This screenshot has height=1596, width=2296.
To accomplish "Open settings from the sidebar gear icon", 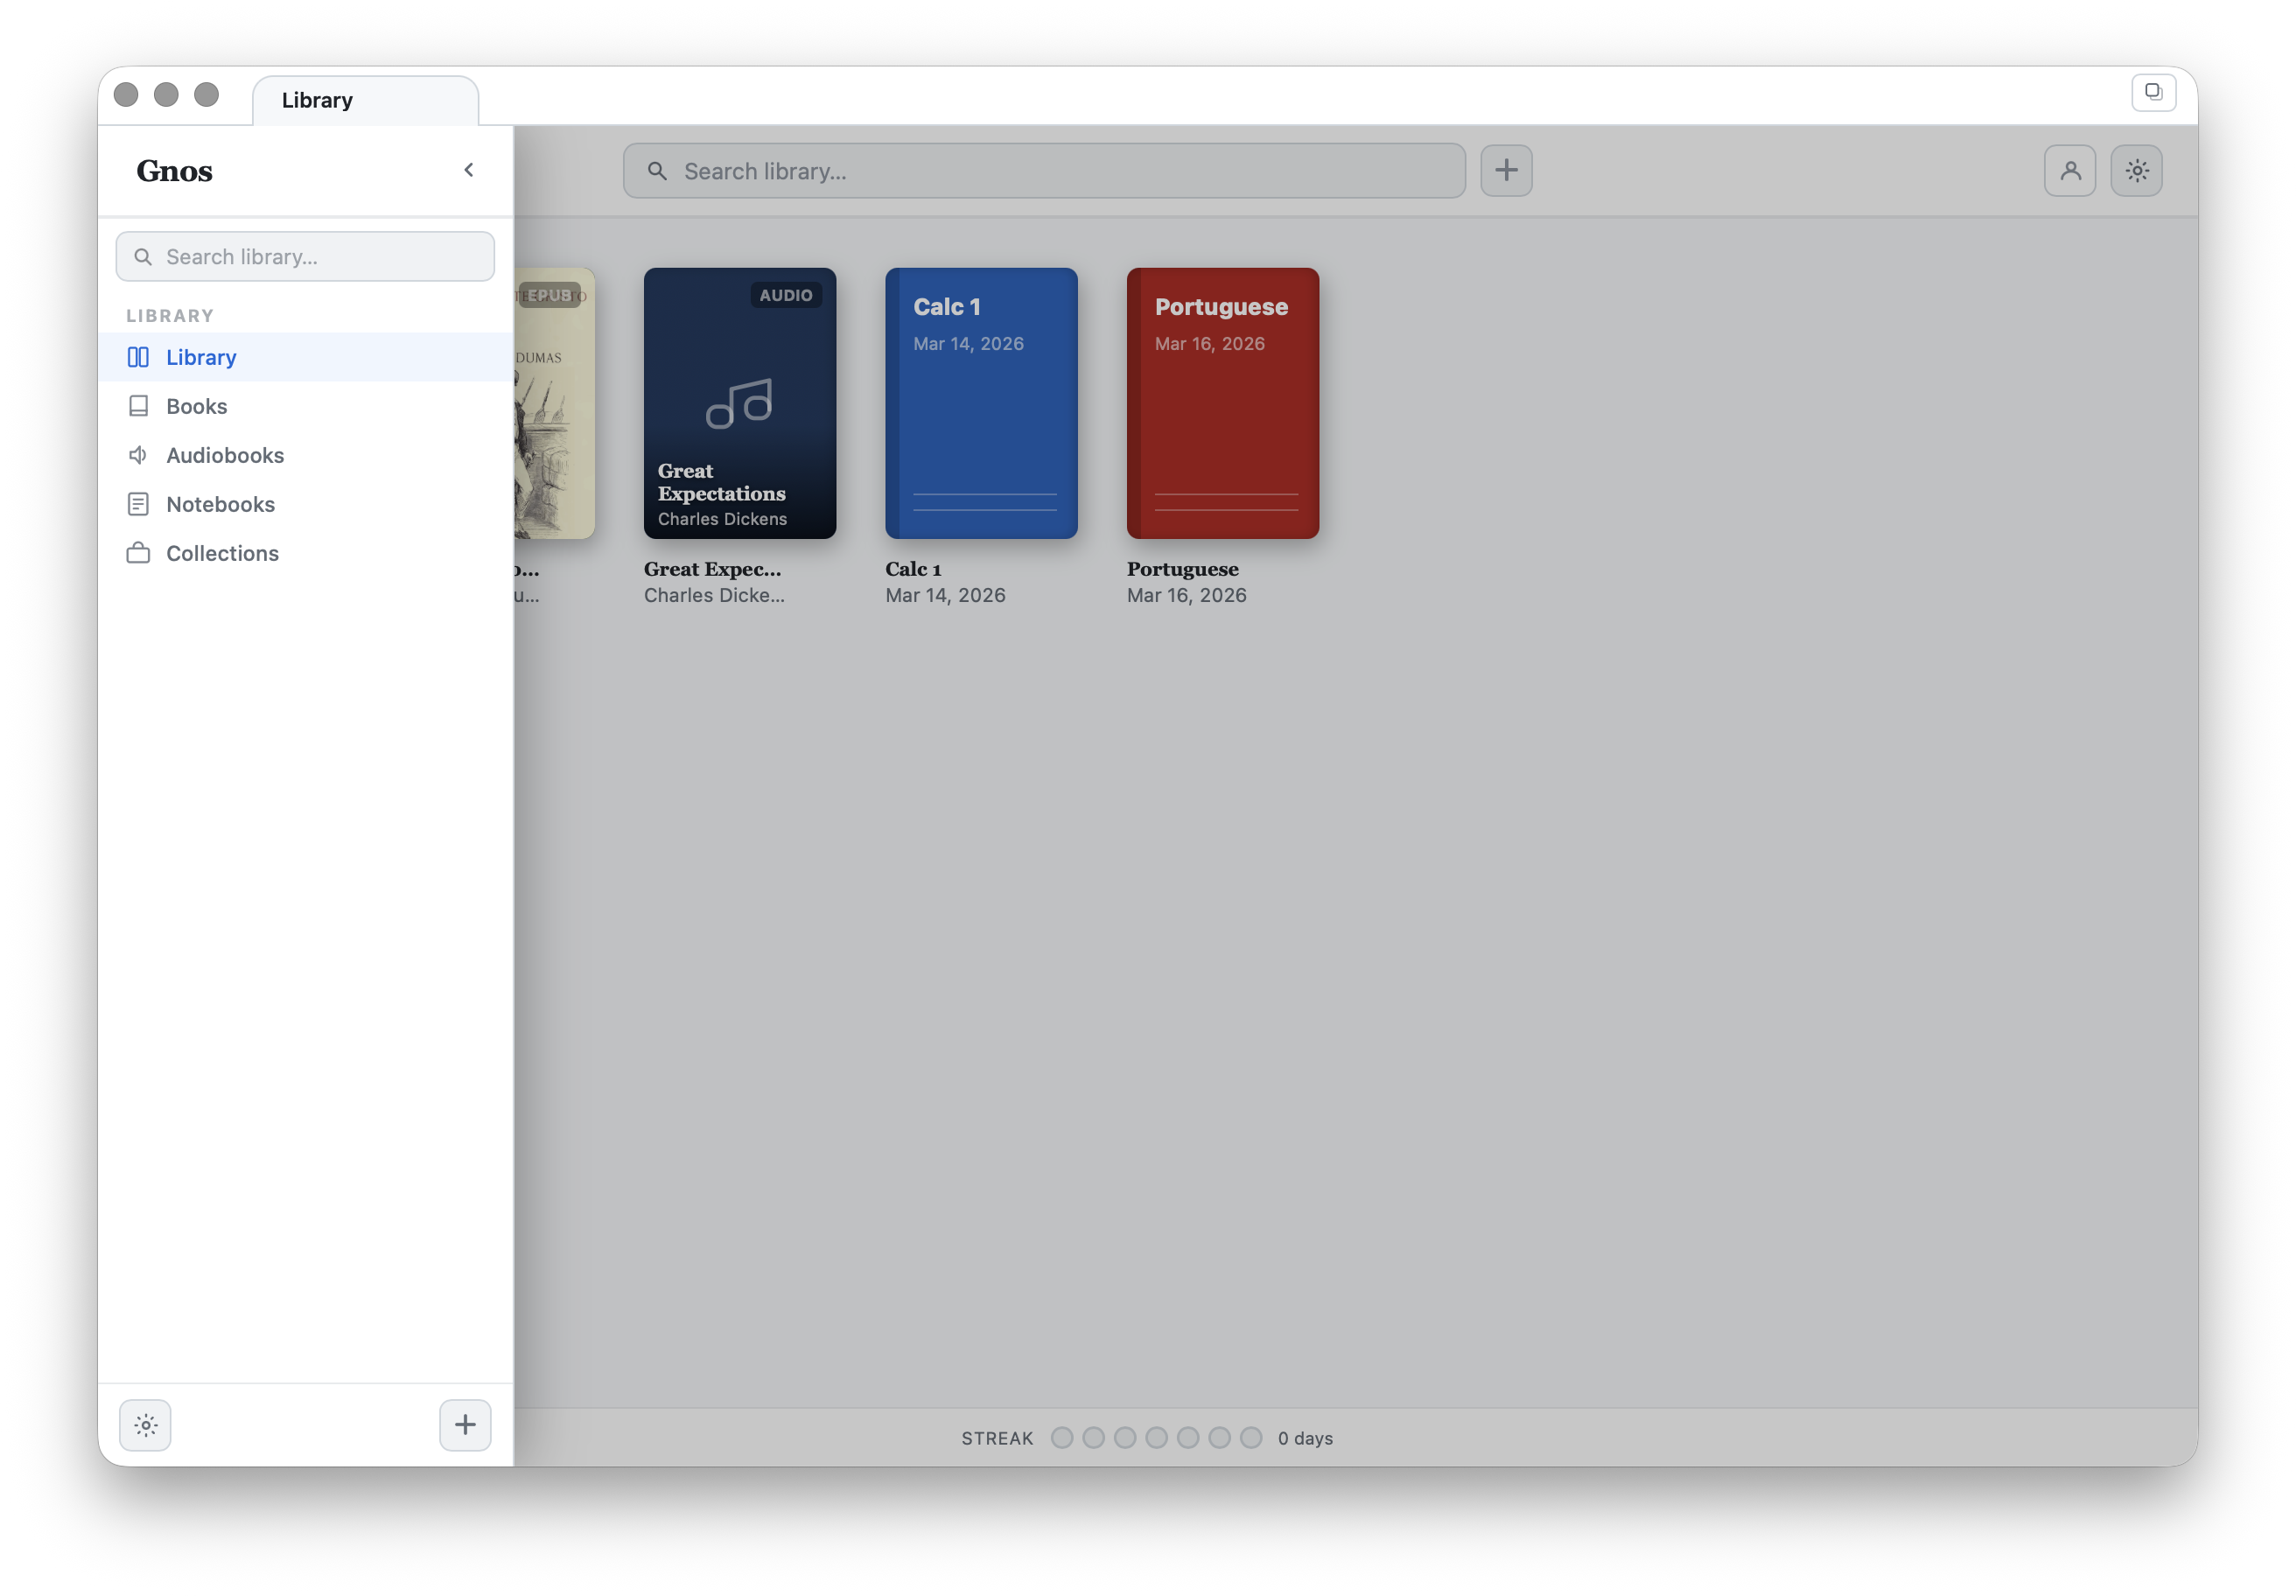I will point(145,1425).
